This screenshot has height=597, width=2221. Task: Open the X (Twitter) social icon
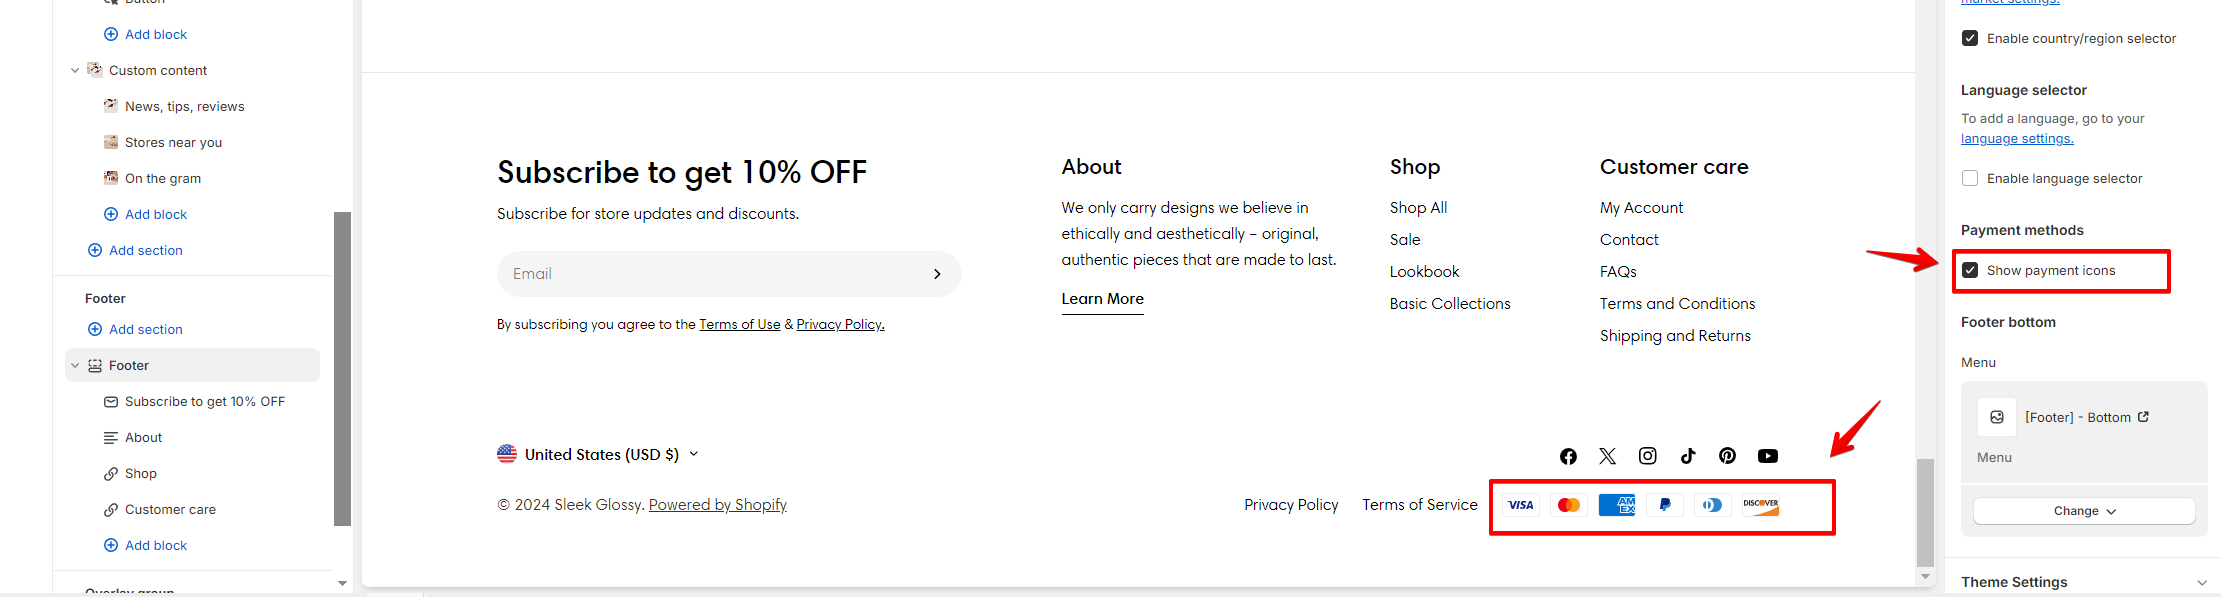click(1608, 456)
